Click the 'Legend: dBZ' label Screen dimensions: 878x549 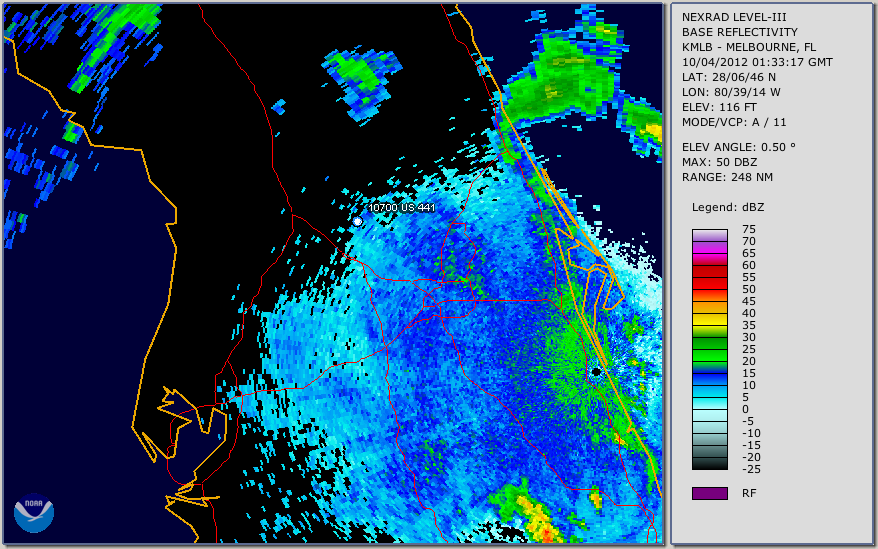[x=728, y=207]
